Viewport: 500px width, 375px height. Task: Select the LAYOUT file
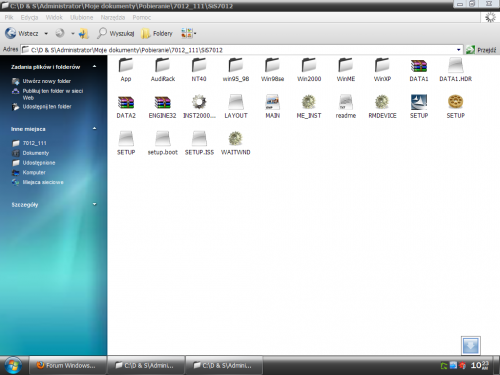236,106
